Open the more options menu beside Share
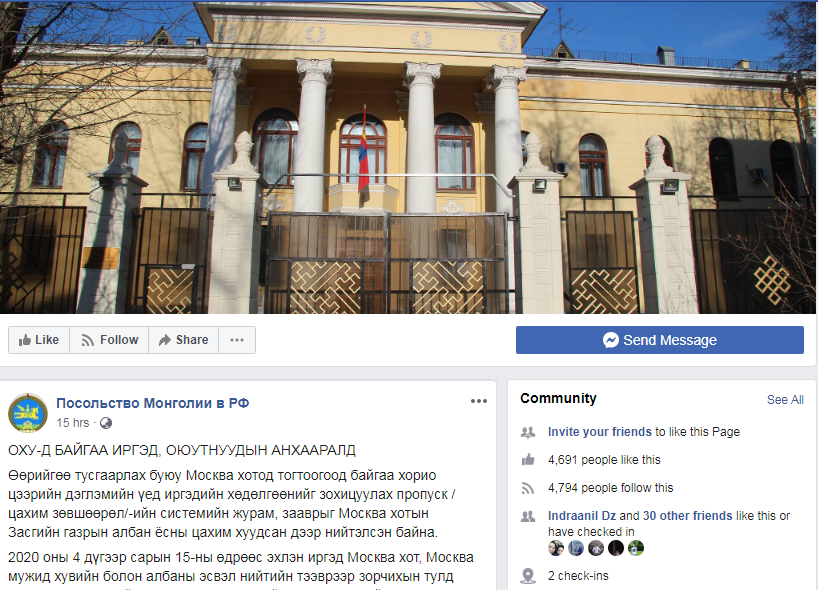 (237, 340)
